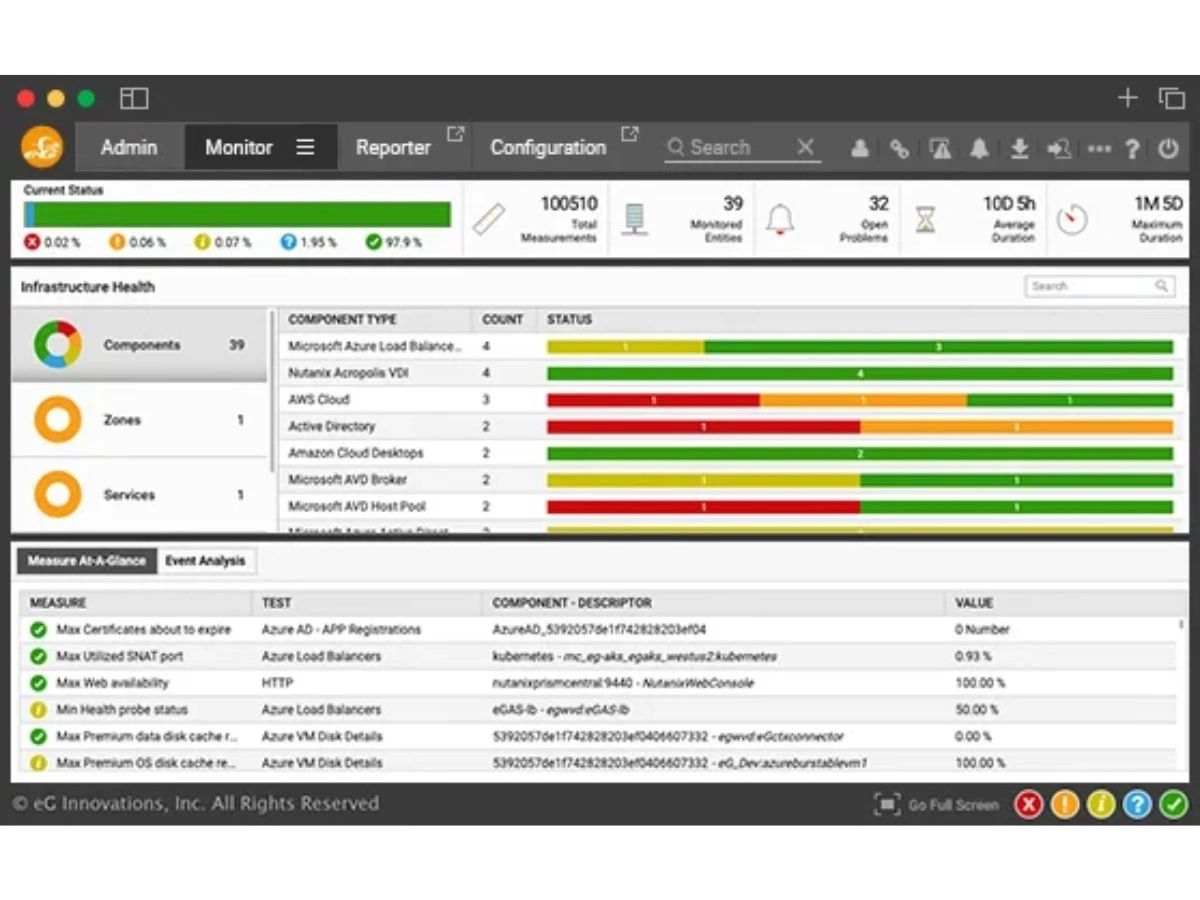The image size is (1200, 900).
Task: Open the Reporter module
Action: click(393, 147)
